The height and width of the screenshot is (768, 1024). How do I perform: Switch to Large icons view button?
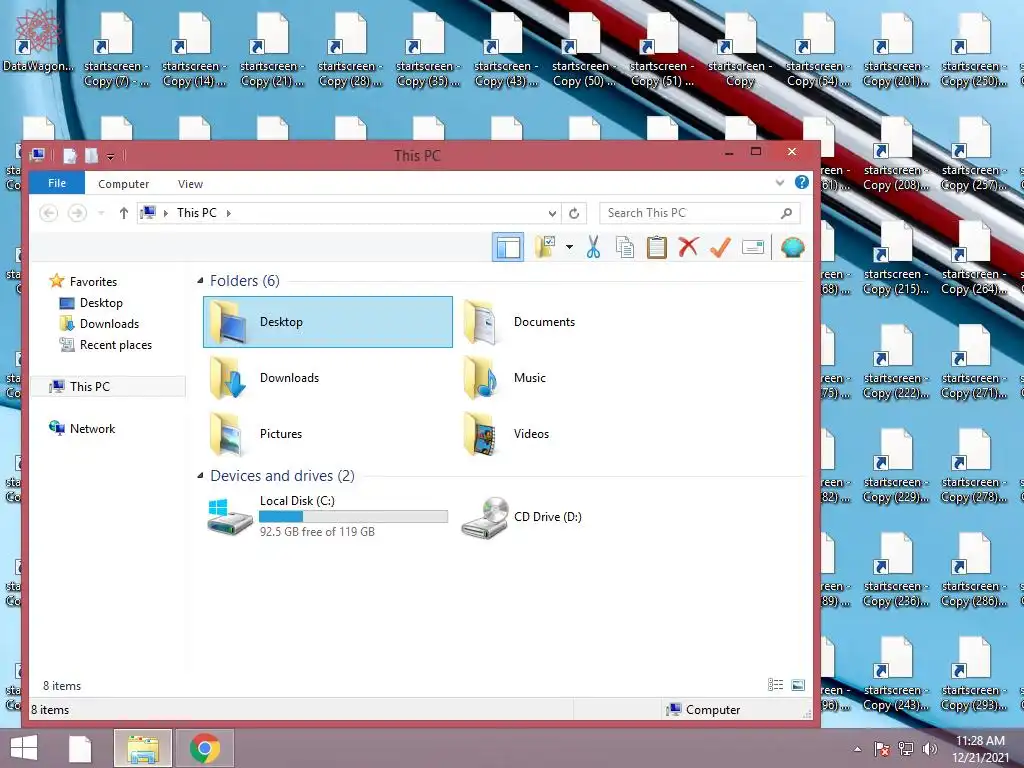coord(798,685)
